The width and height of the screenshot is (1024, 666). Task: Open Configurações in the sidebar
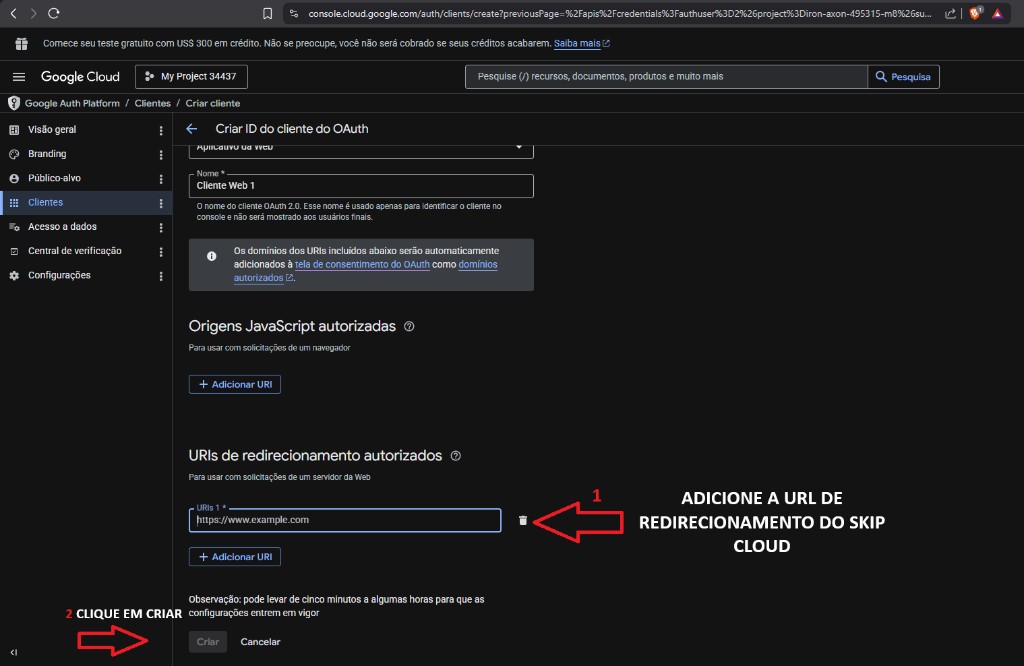click(59, 276)
